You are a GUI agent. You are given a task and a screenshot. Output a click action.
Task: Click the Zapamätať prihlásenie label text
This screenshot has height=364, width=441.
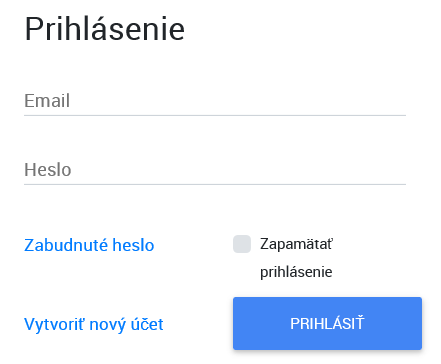click(x=296, y=258)
